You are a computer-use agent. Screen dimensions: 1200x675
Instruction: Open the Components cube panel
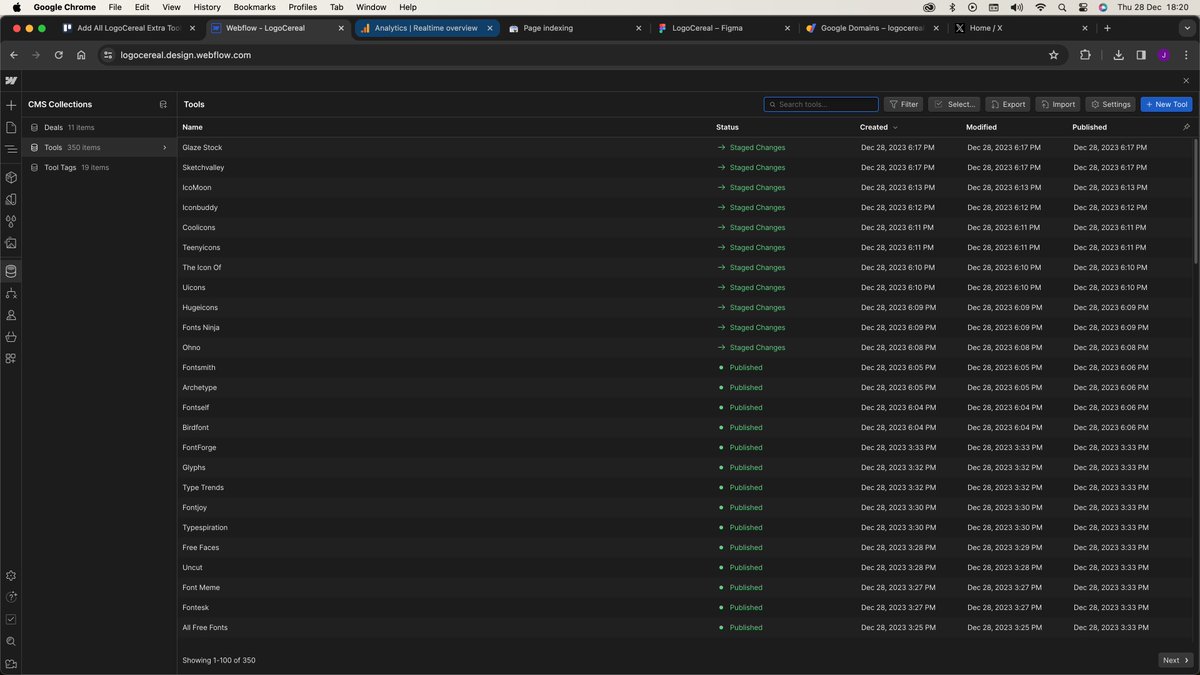click(x=11, y=177)
